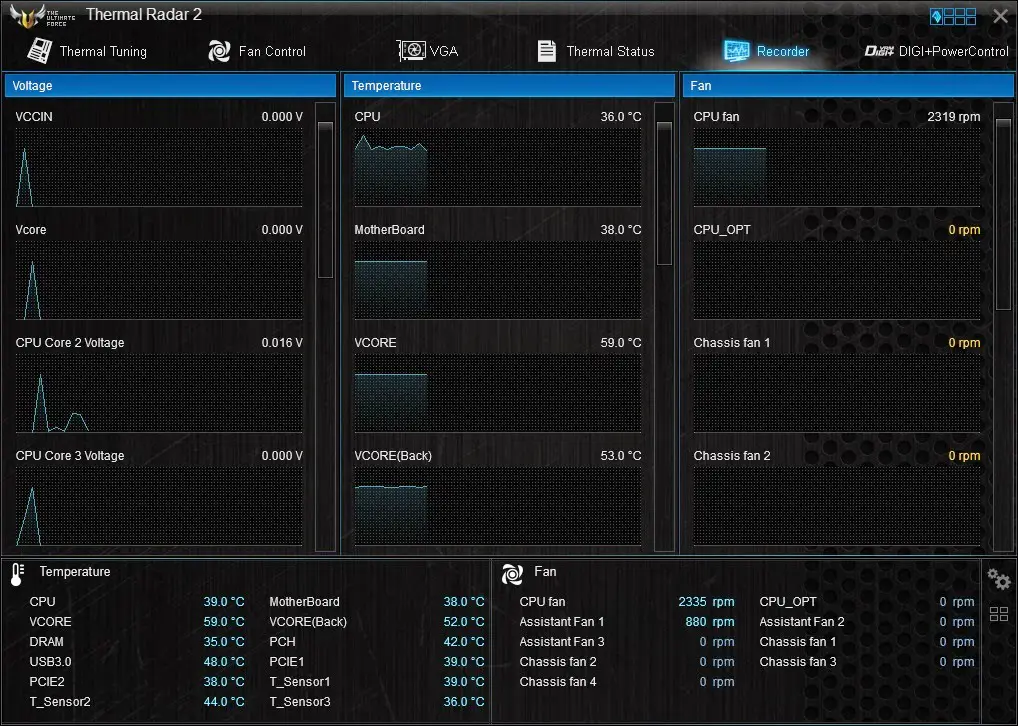Click Chassis fan 3 in fan list
This screenshot has width=1018, height=726.
pyautogui.click(x=798, y=662)
